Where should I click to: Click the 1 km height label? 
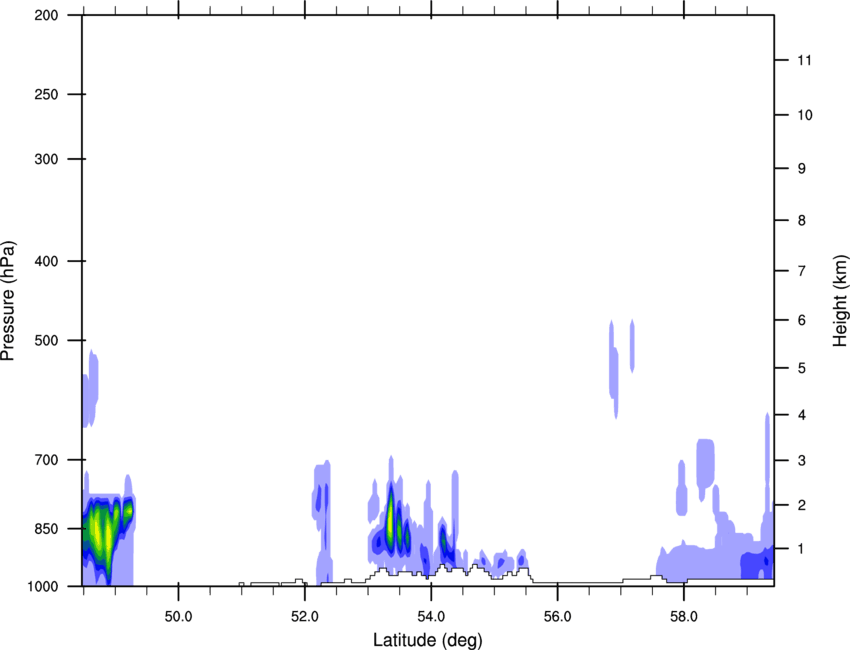pos(802,549)
